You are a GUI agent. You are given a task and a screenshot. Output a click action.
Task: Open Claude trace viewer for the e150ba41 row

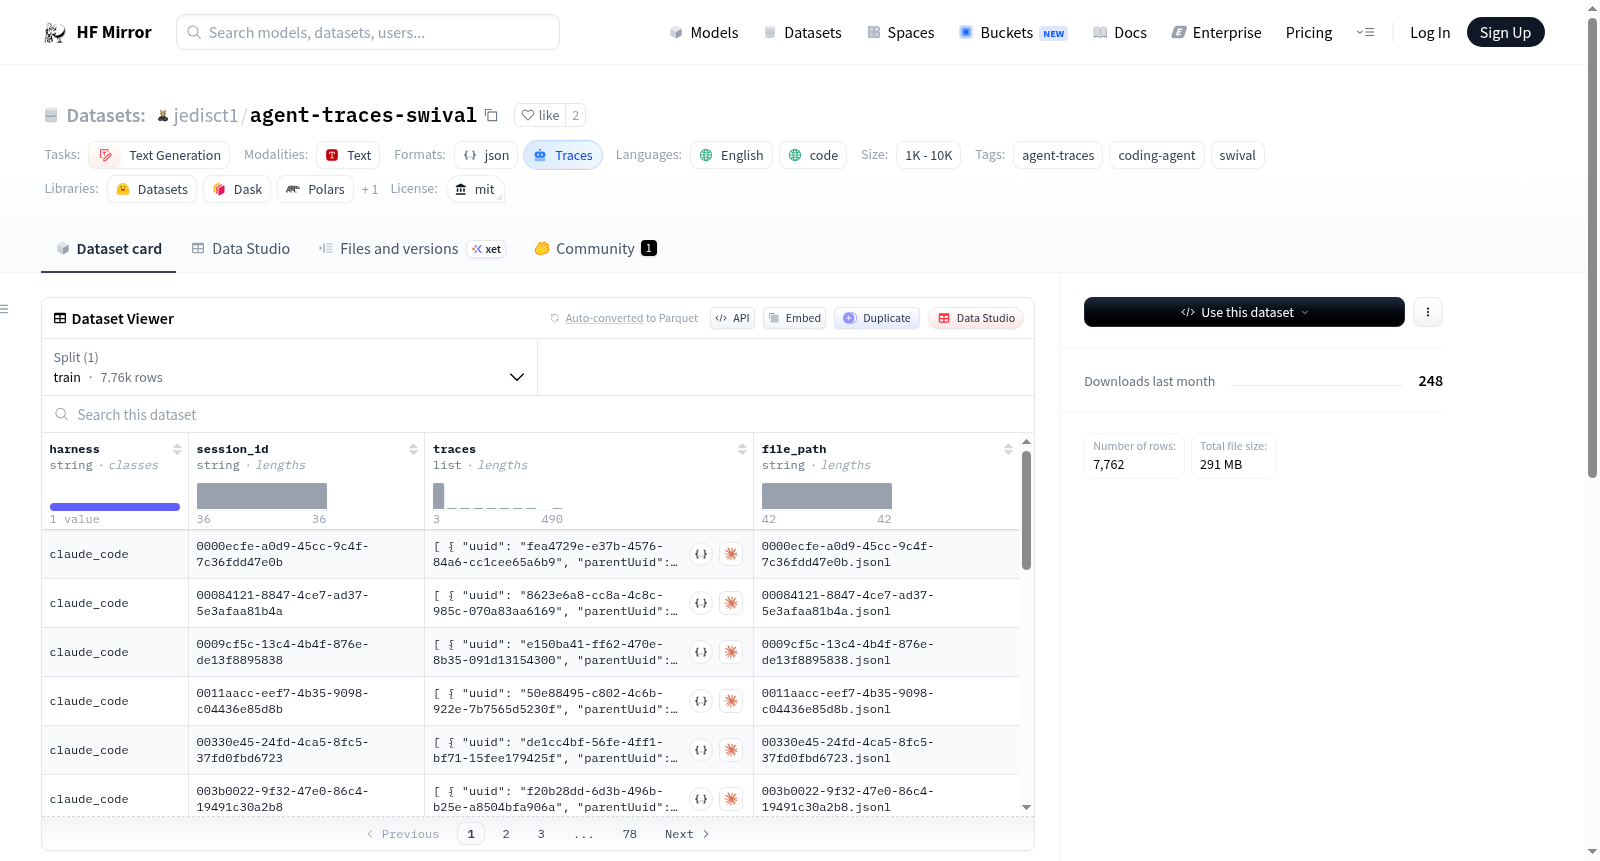pyautogui.click(x=732, y=652)
